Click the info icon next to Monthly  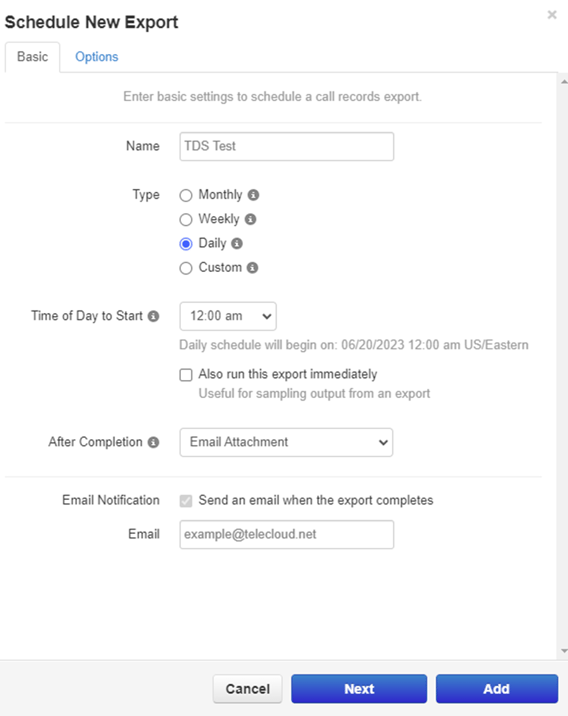click(253, 195)
